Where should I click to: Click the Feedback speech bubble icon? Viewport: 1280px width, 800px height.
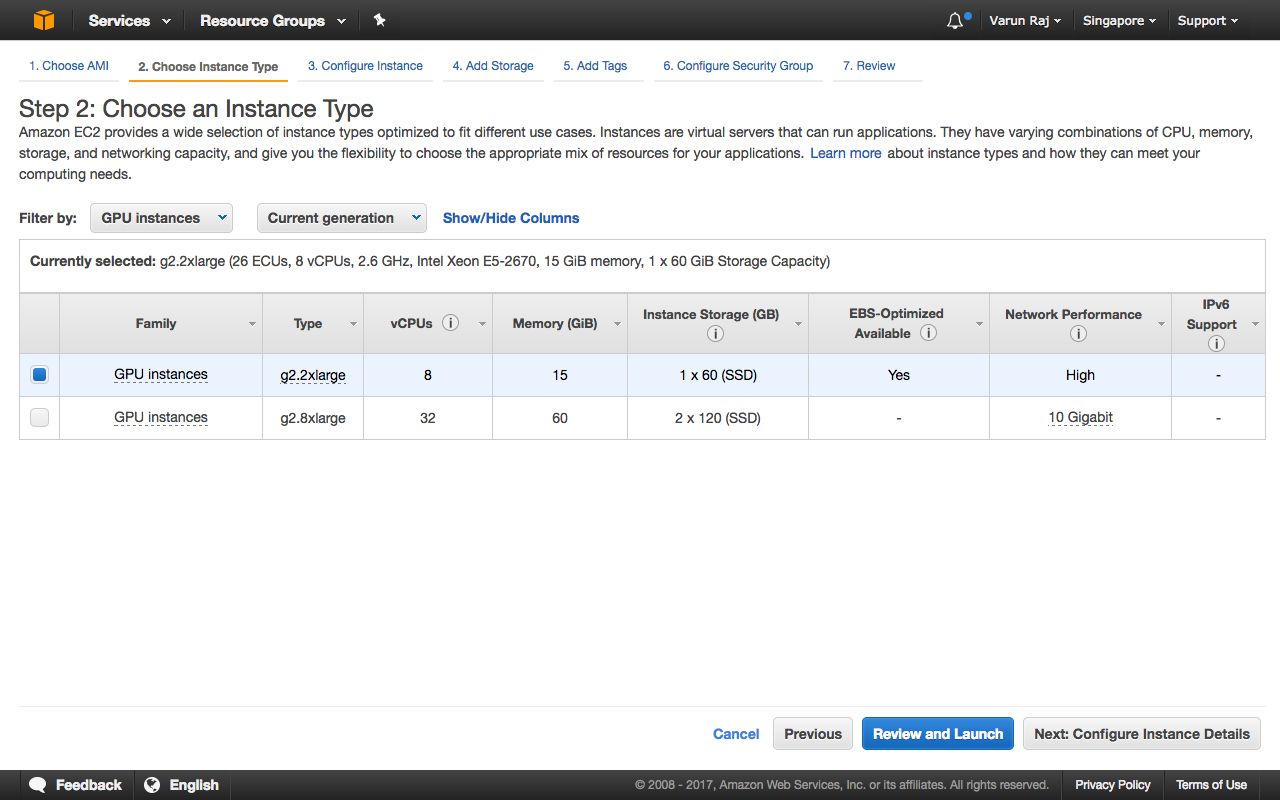38,785
